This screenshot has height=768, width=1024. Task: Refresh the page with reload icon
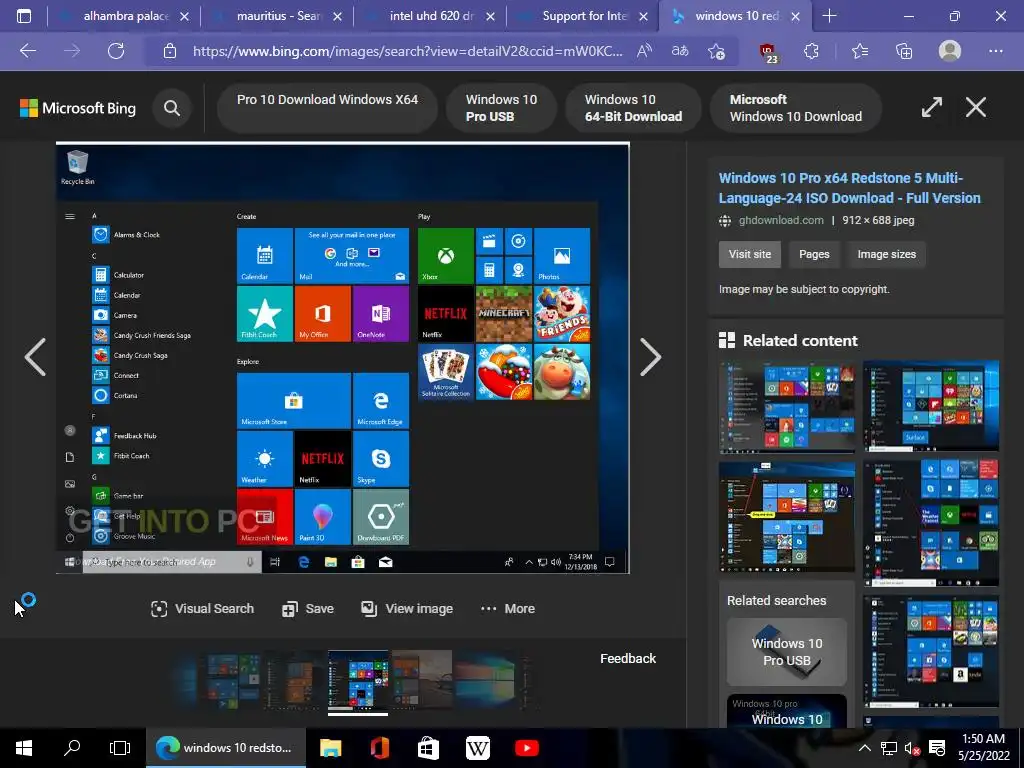click(x=116, y=51)
